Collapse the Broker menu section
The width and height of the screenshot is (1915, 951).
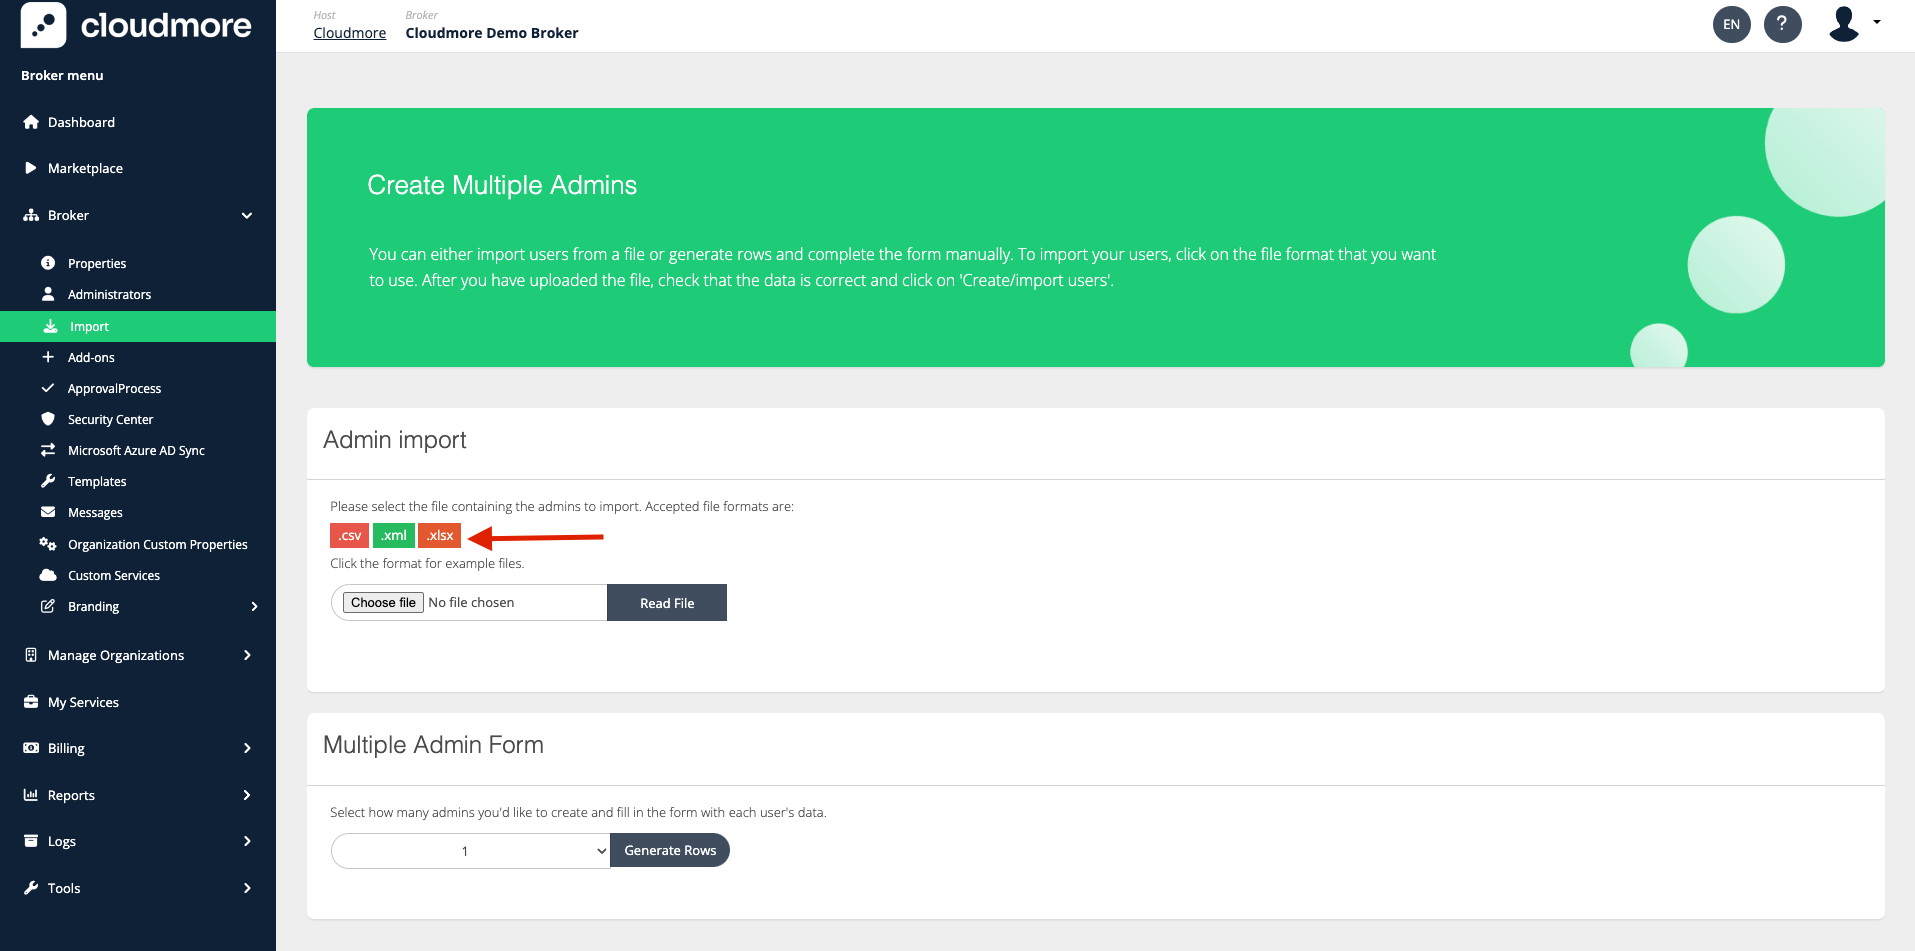point(247,216)
